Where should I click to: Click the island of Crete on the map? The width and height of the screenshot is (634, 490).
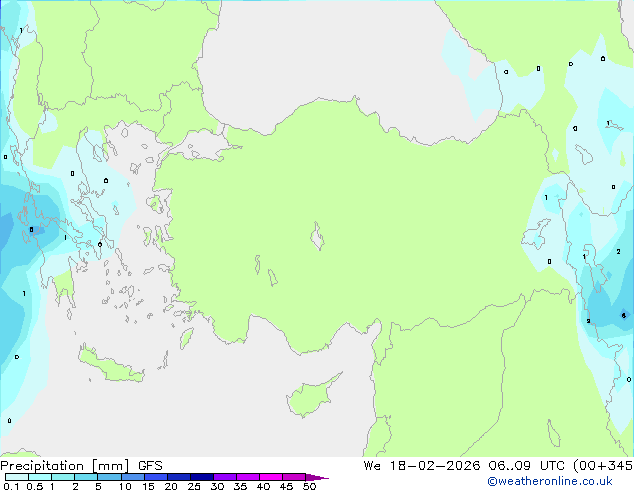coord(111,365)
